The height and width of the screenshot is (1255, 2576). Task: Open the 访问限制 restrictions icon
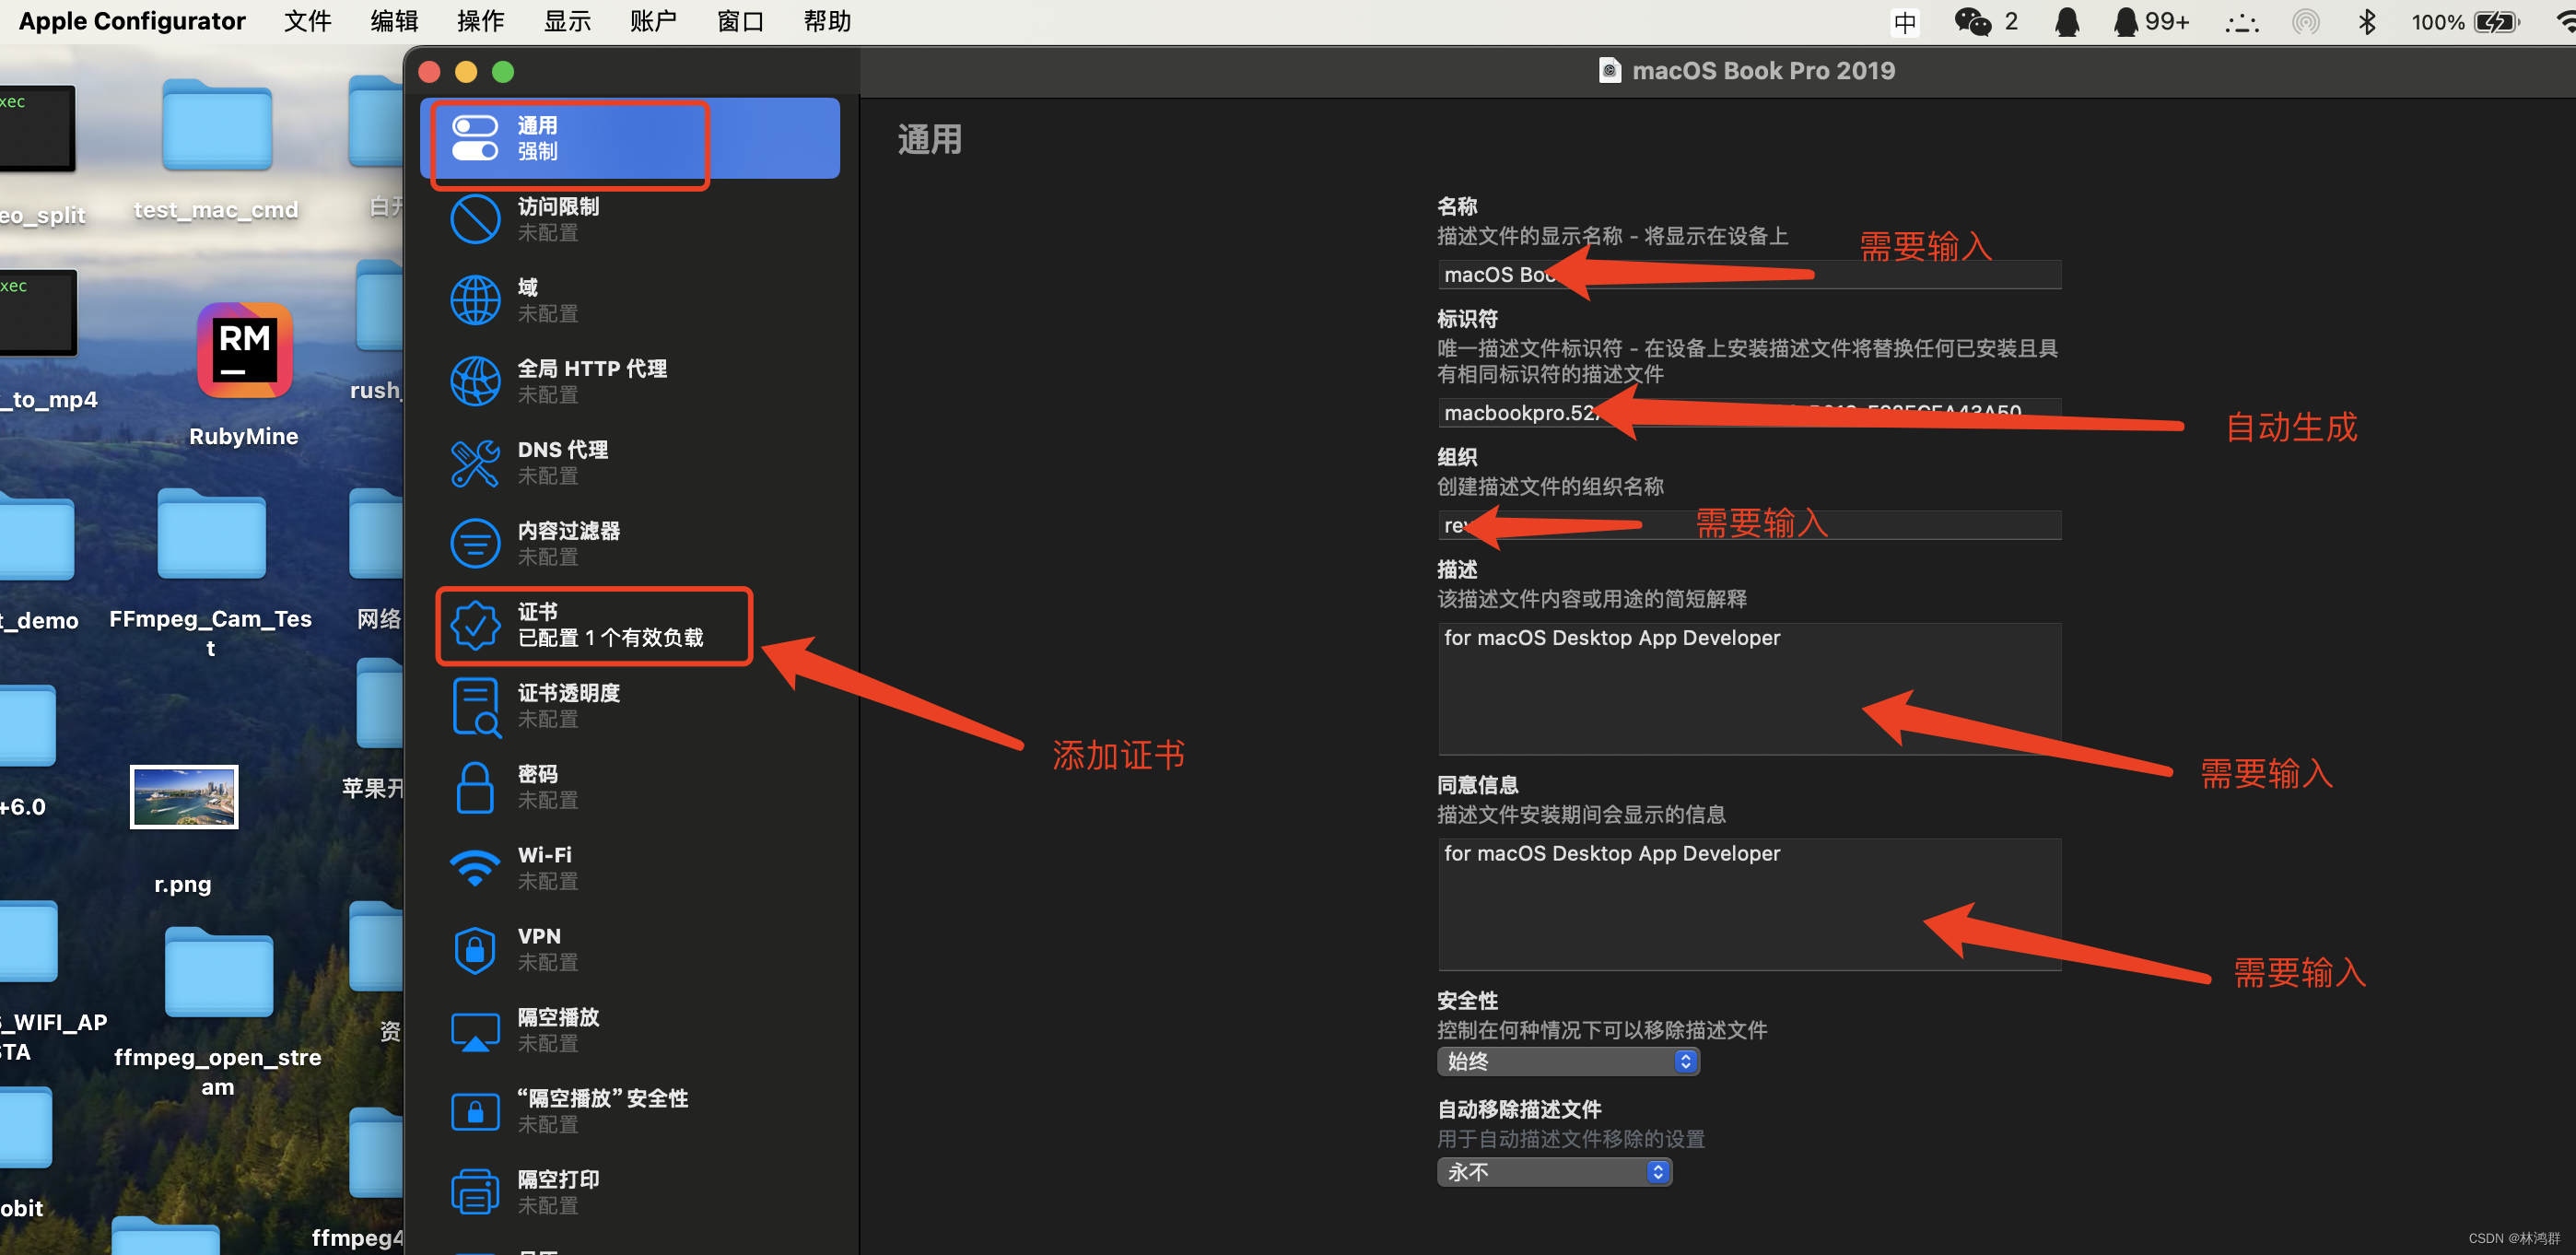pyautogui.click(x=475, y=219)
